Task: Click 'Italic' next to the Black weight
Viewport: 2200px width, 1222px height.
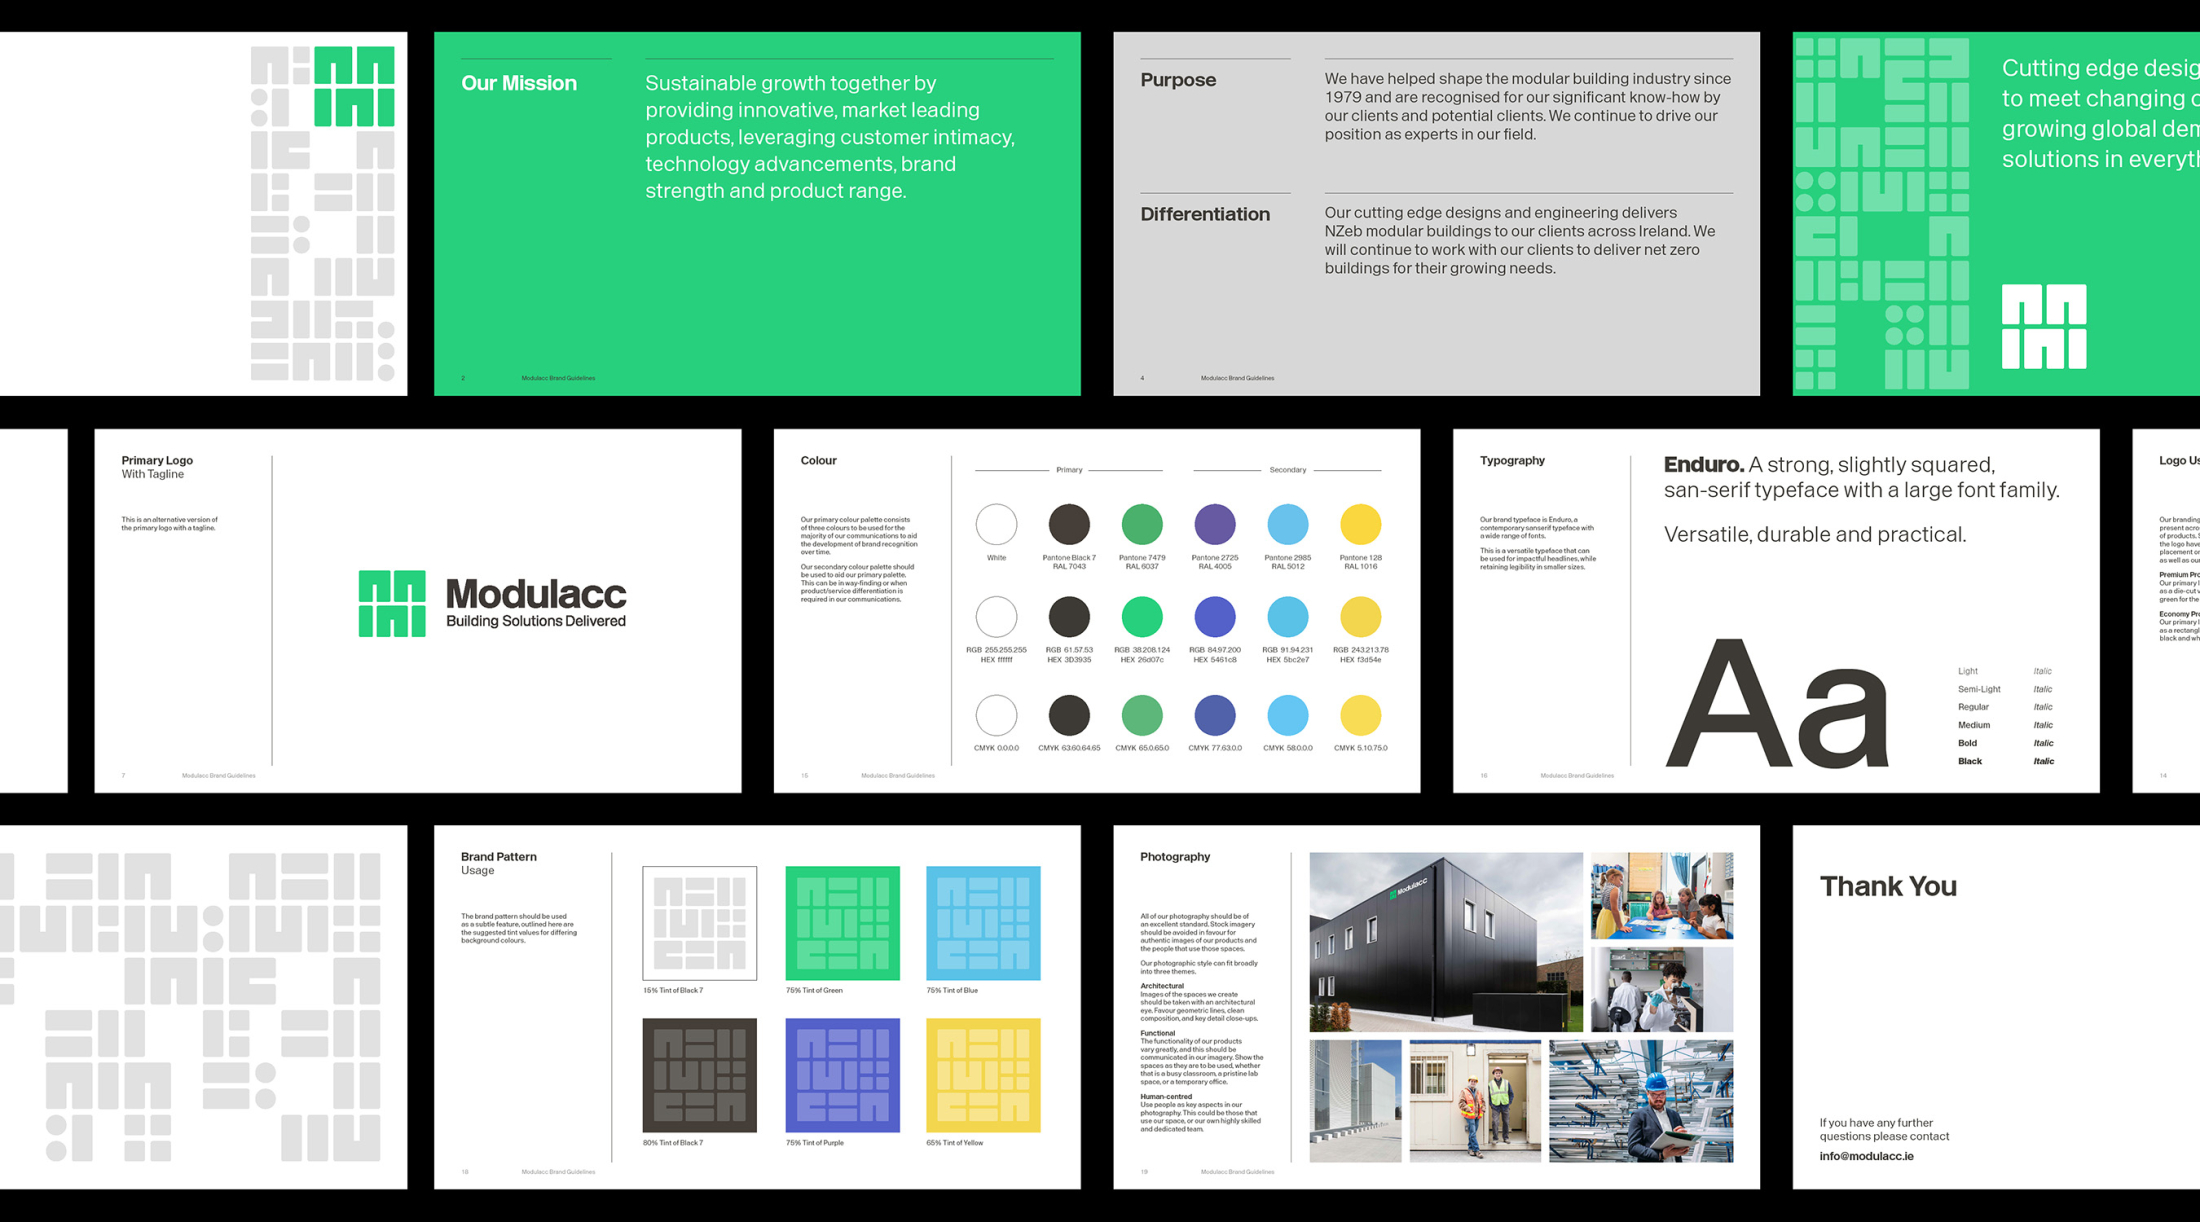Action: pyautogui.click(x=2043, y=761)
